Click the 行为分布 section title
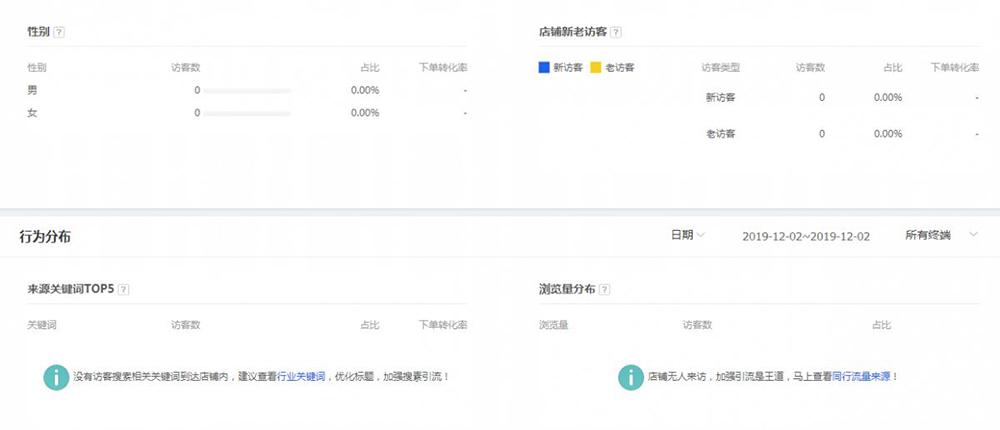The image size is (1000, 430). point(45,237)
